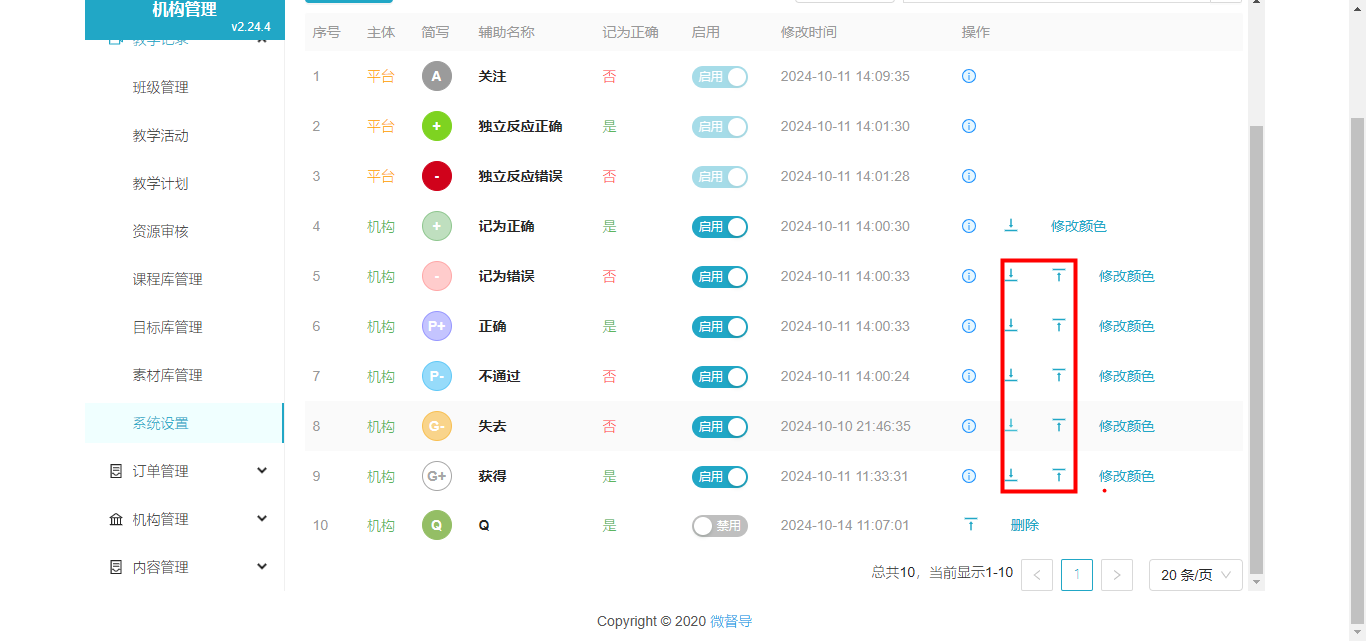The image size is (1366, 641).
Task: Open the 20 条/页 page size dropdown
Action: point(1196,575)
